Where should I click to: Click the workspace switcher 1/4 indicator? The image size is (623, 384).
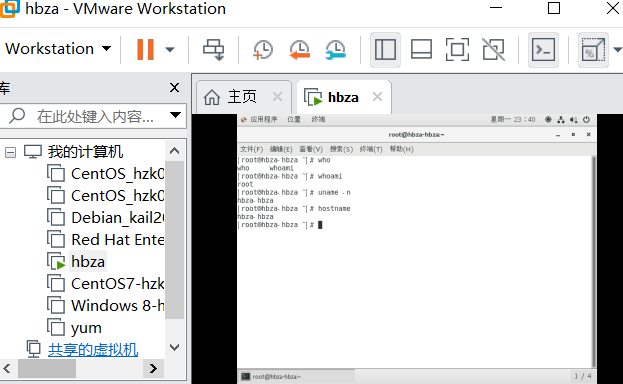(582, 376)
